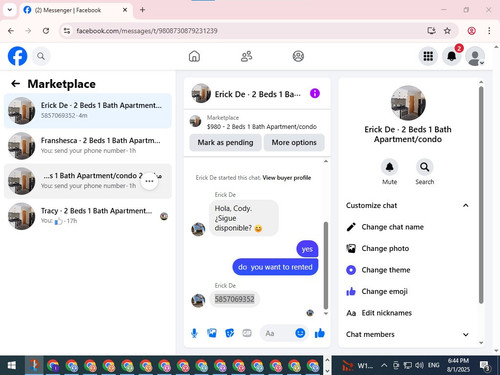Screen dimensions: 500x375
Task: Click large apartment photo in info panel
Action: [x=408, y=103]
